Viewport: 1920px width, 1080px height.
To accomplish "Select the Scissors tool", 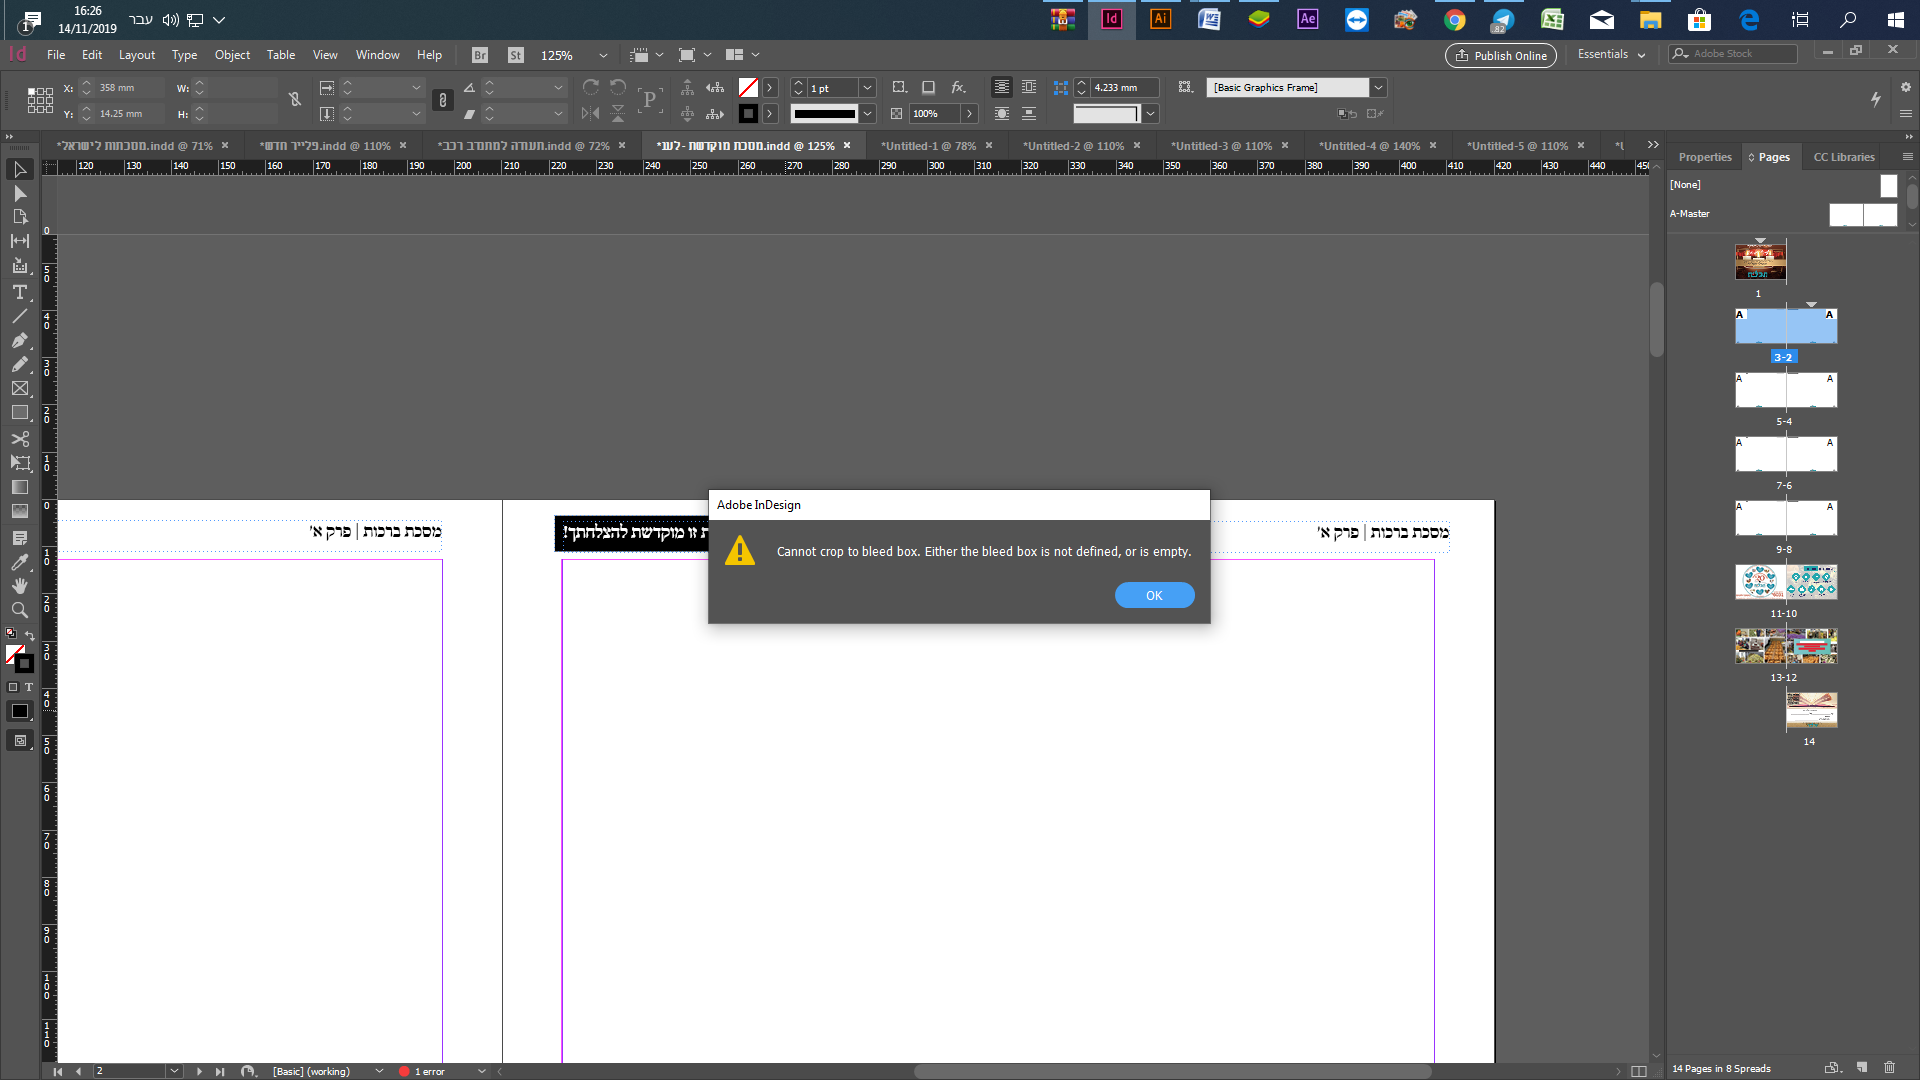I will 19,439.
